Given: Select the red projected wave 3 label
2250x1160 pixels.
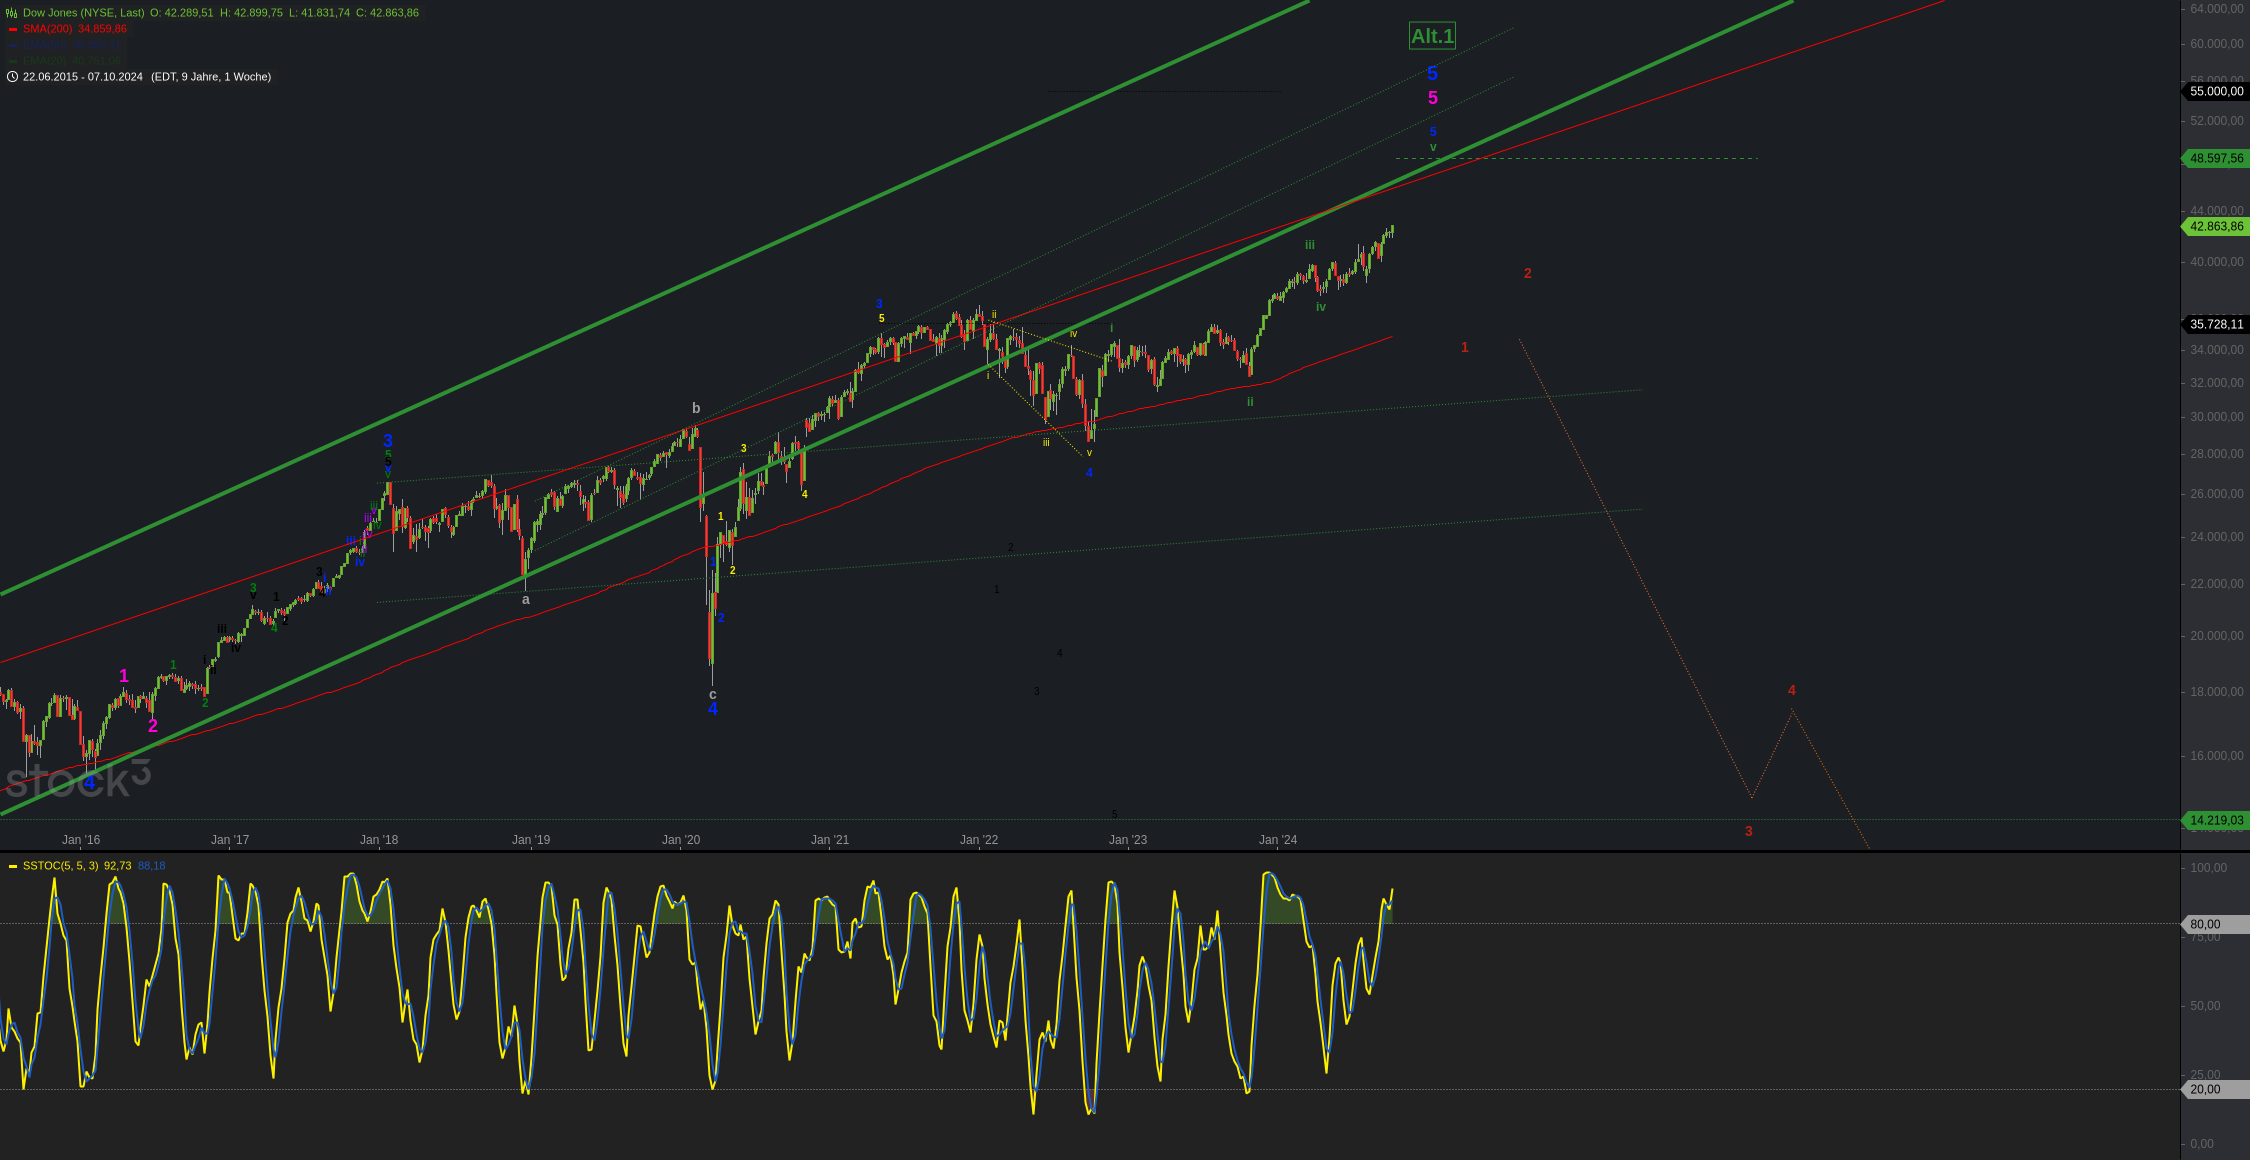Looking at the screenshot, I should [1749, 831].
